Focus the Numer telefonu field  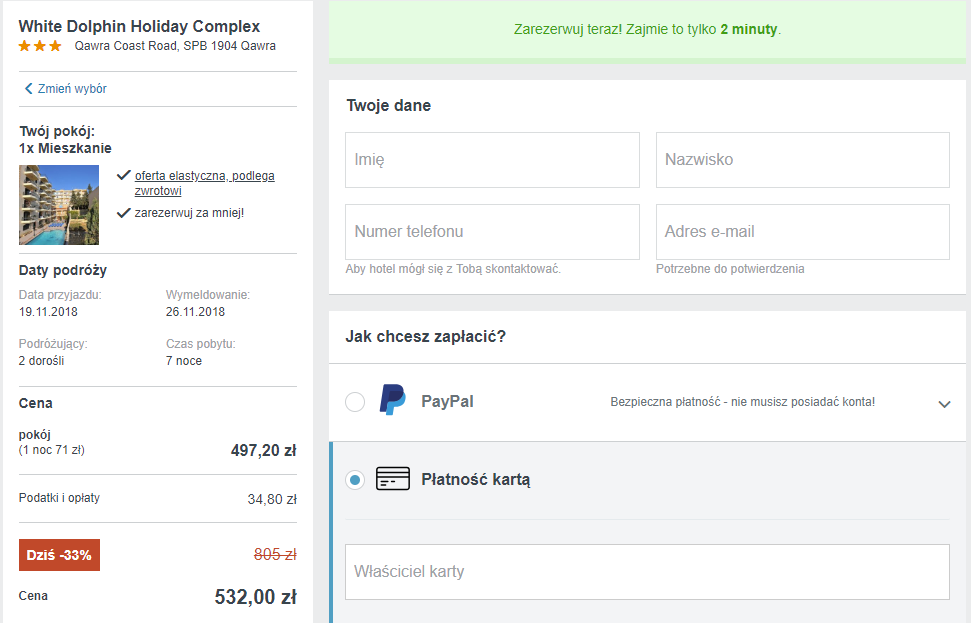pyautogui.click(x=492, y=232)
